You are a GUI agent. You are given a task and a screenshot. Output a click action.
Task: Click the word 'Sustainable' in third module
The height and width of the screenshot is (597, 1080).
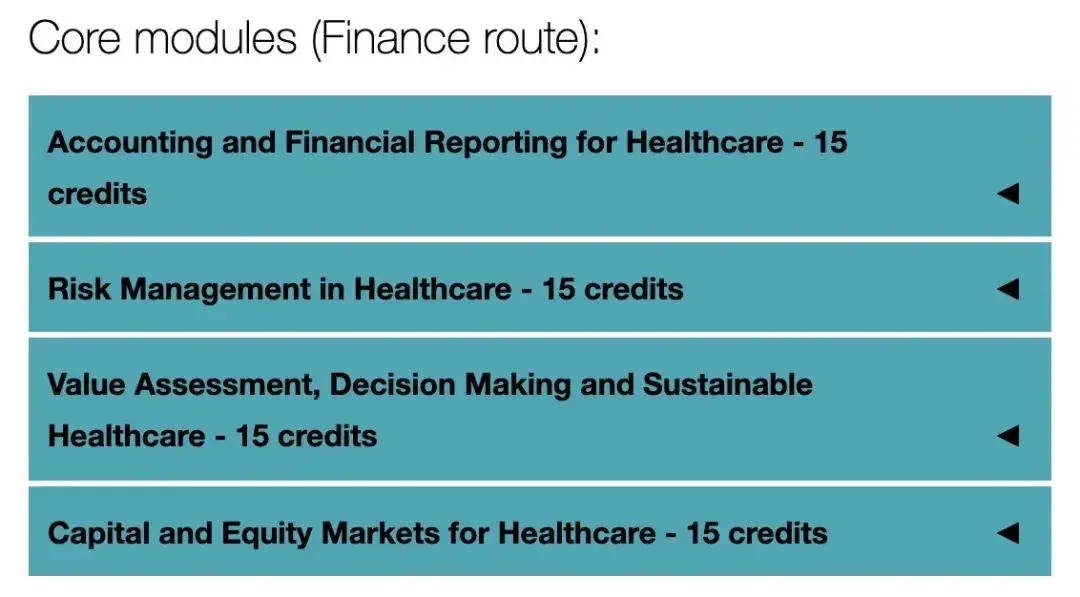pyautogui.click(x=728, y=384)
